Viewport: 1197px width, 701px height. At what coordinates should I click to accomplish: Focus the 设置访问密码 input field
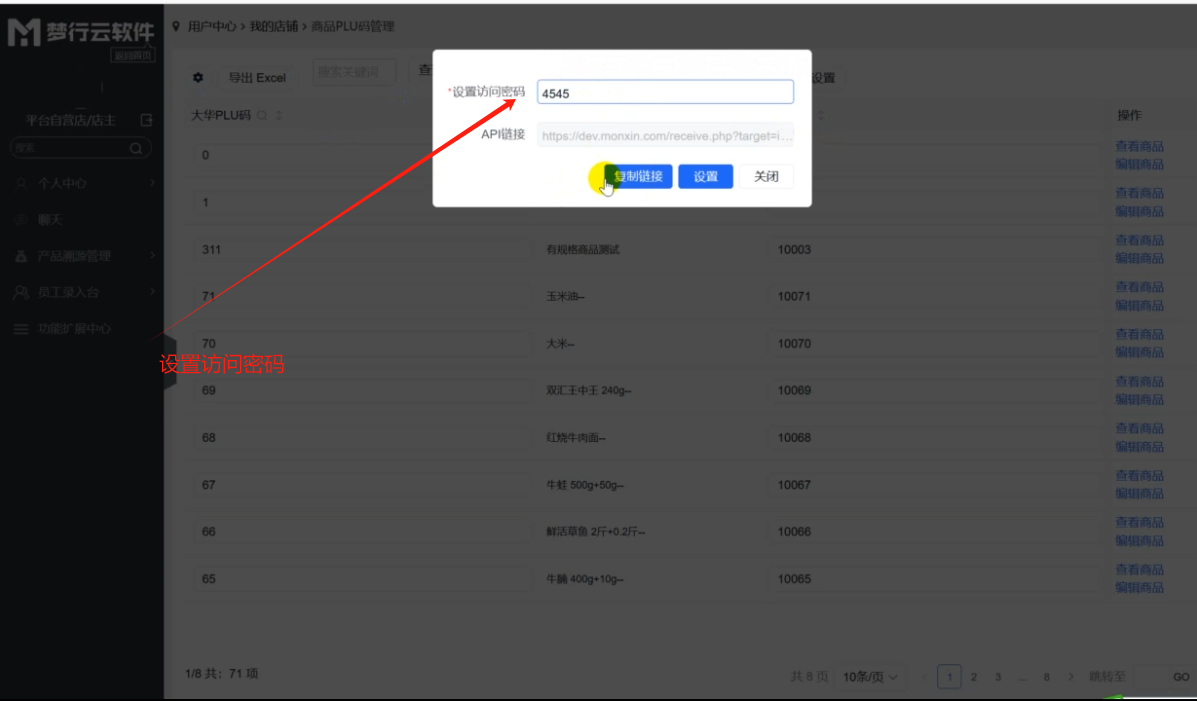point(665,92)
